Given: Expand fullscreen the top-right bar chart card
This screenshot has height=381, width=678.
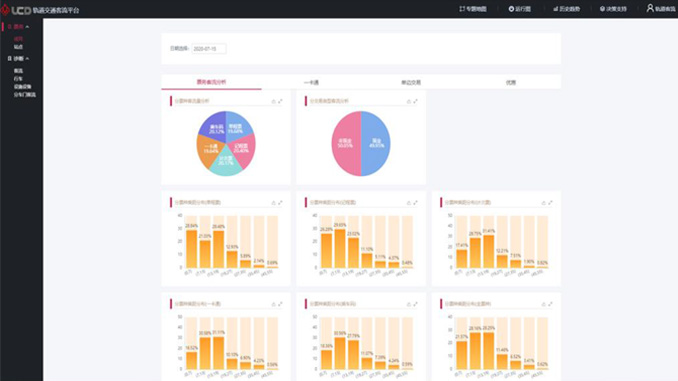Looking at the screenshot, I should coord(550,202).
